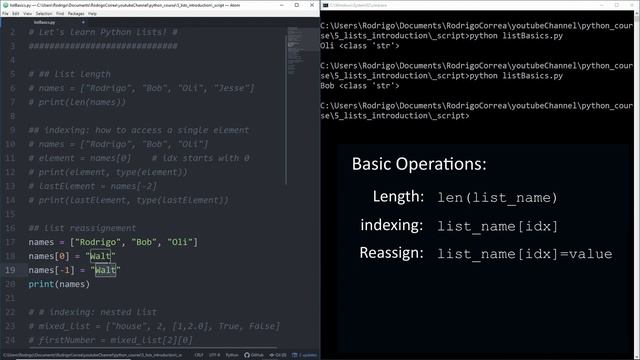Viewport: 640px width, 360px height.
Task: Select the listBasics.py editor tab
Action: (x=44, y=22)
